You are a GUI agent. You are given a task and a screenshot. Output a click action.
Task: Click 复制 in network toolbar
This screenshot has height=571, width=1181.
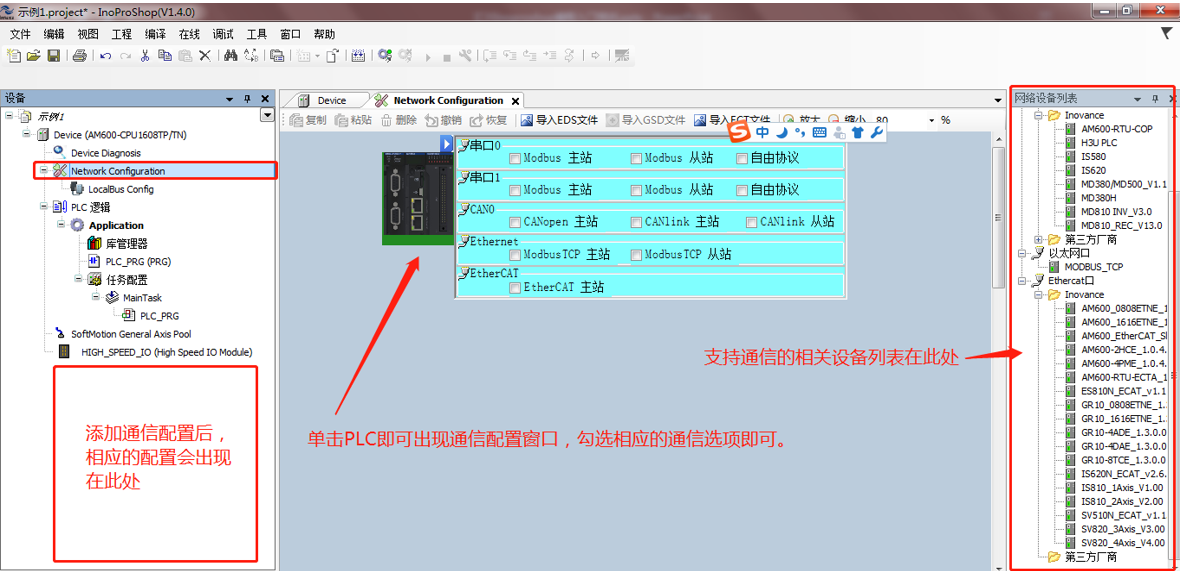coord(308,120)
